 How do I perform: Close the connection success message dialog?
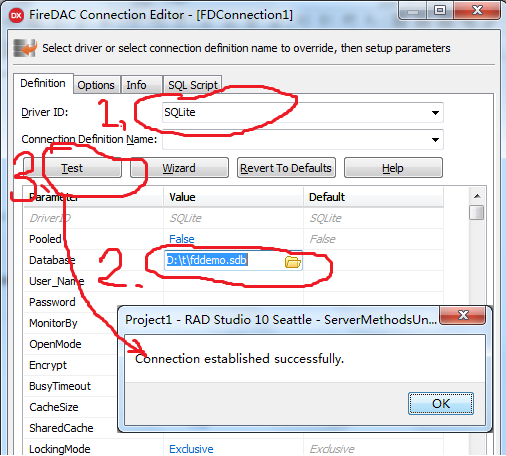pos(463,315)
